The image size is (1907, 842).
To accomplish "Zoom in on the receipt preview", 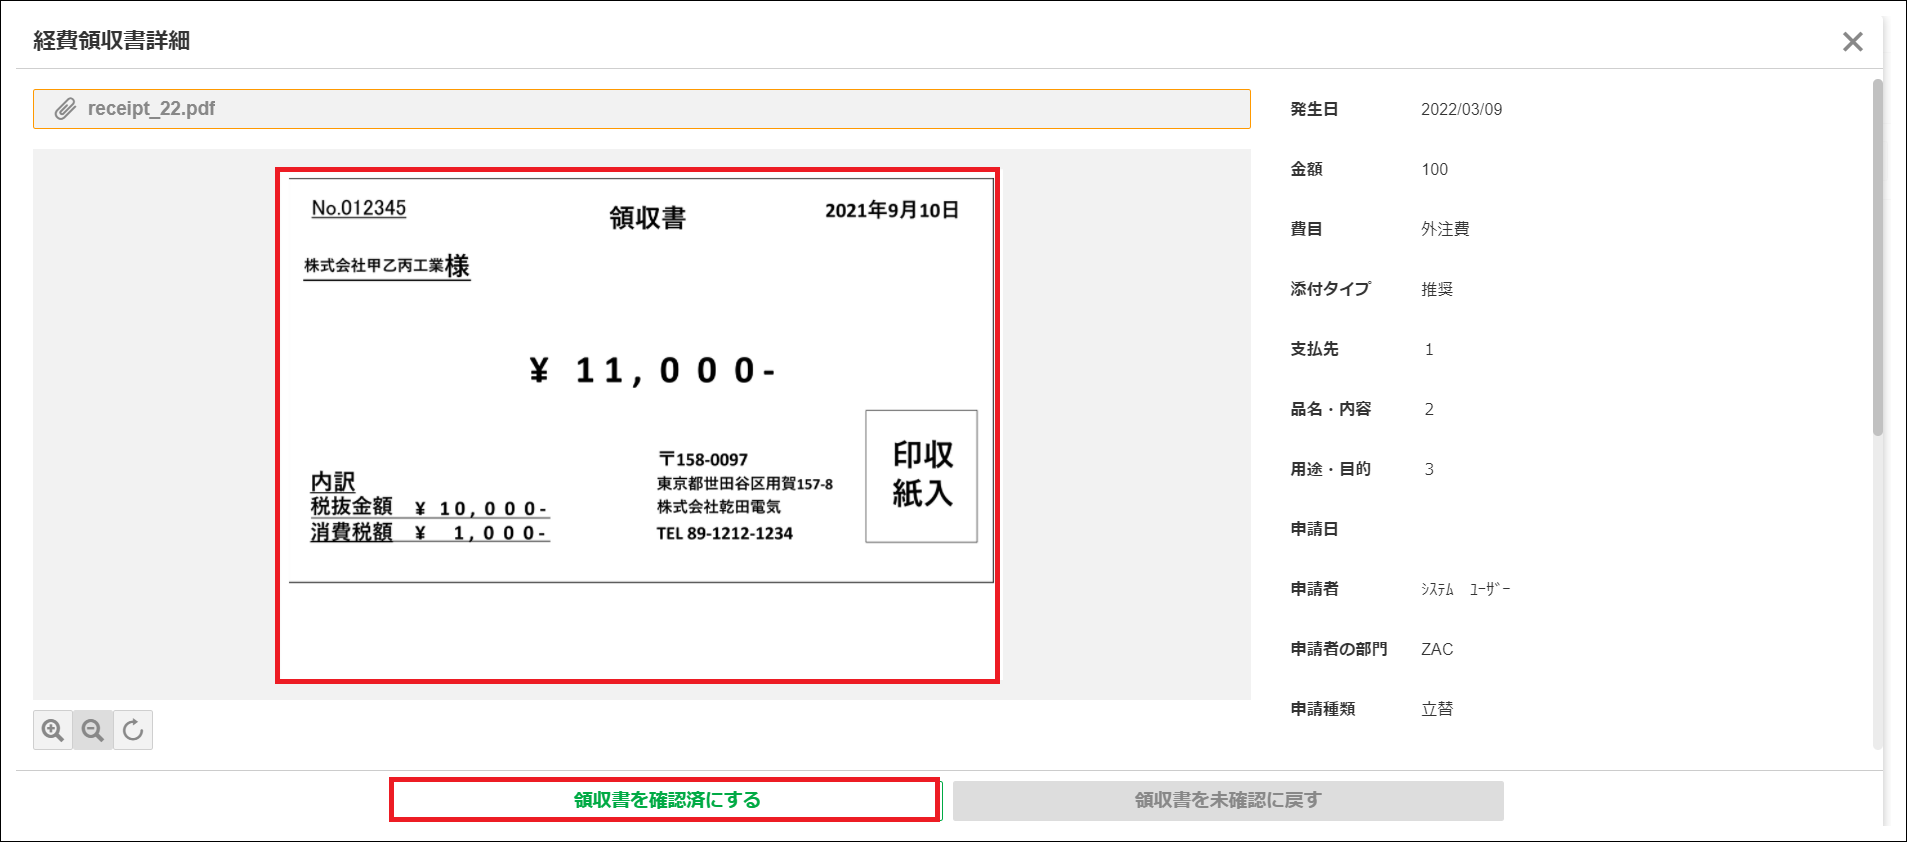I will click(x=53, y=730).
